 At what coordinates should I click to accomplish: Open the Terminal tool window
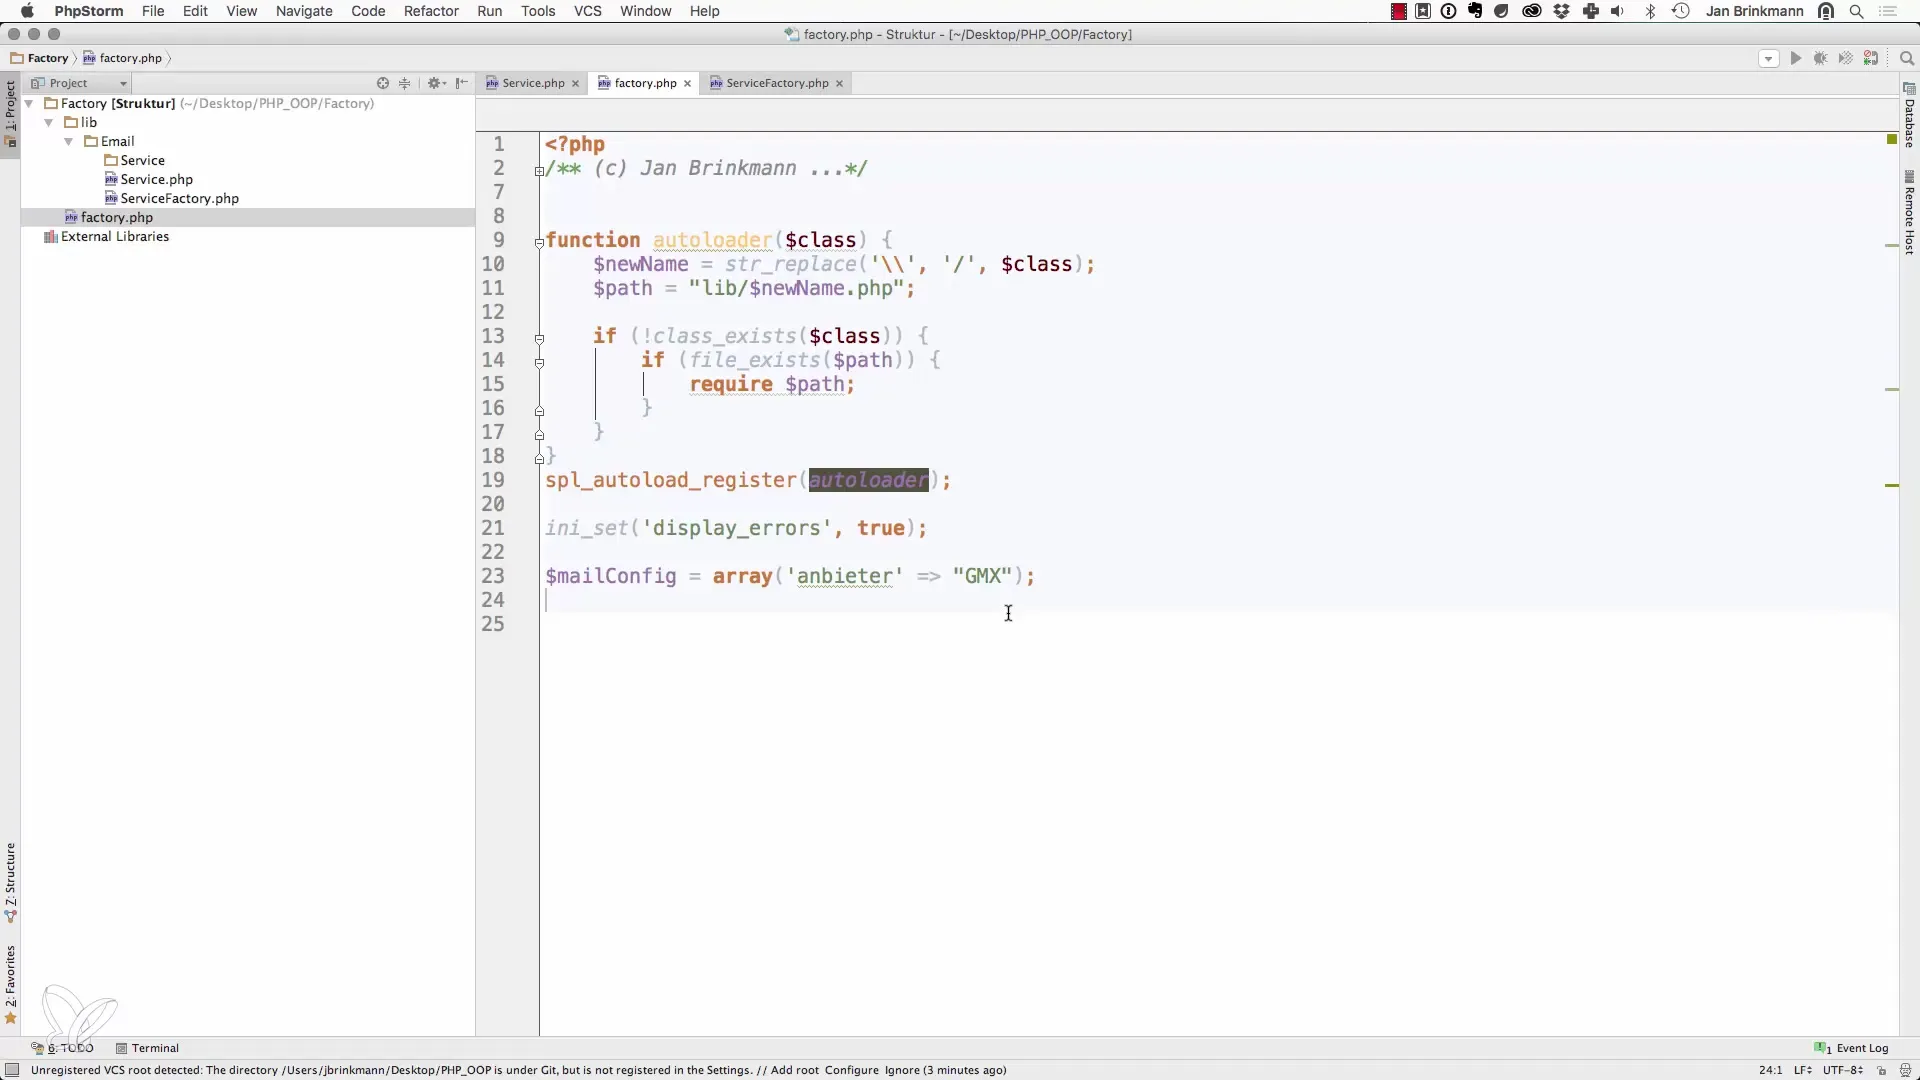(147, 1048)
